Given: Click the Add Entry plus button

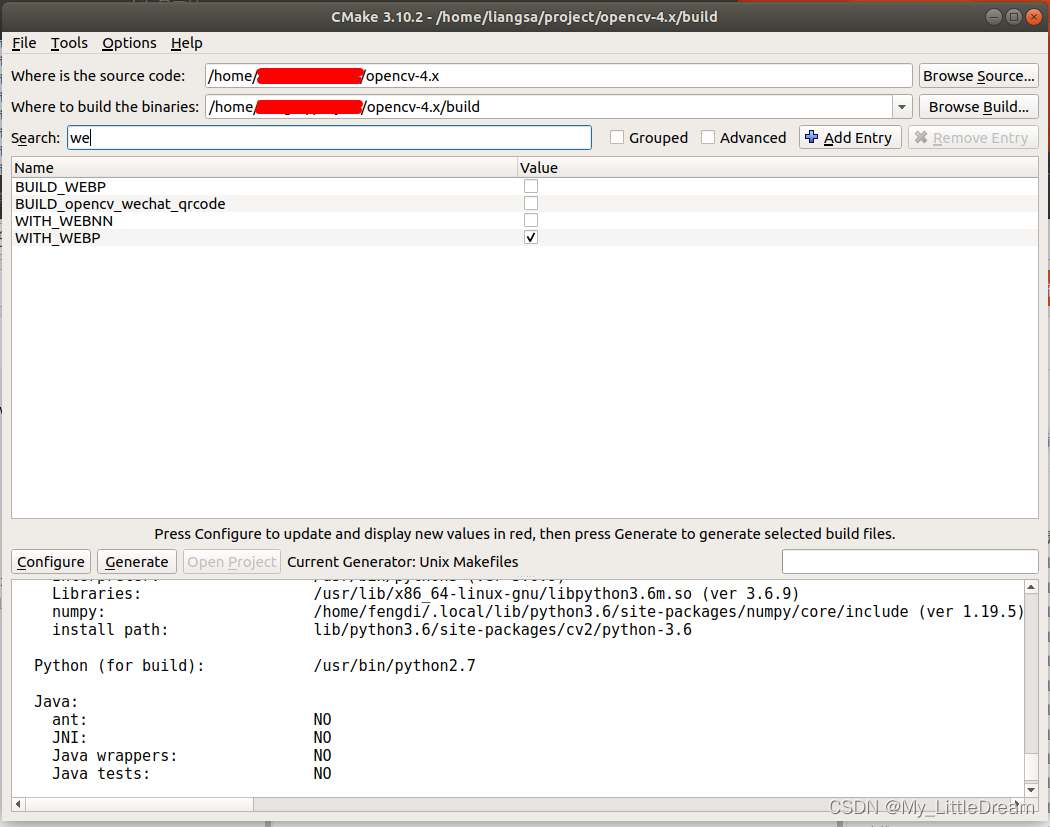Looking at the screenshot, I should point(849,138).
